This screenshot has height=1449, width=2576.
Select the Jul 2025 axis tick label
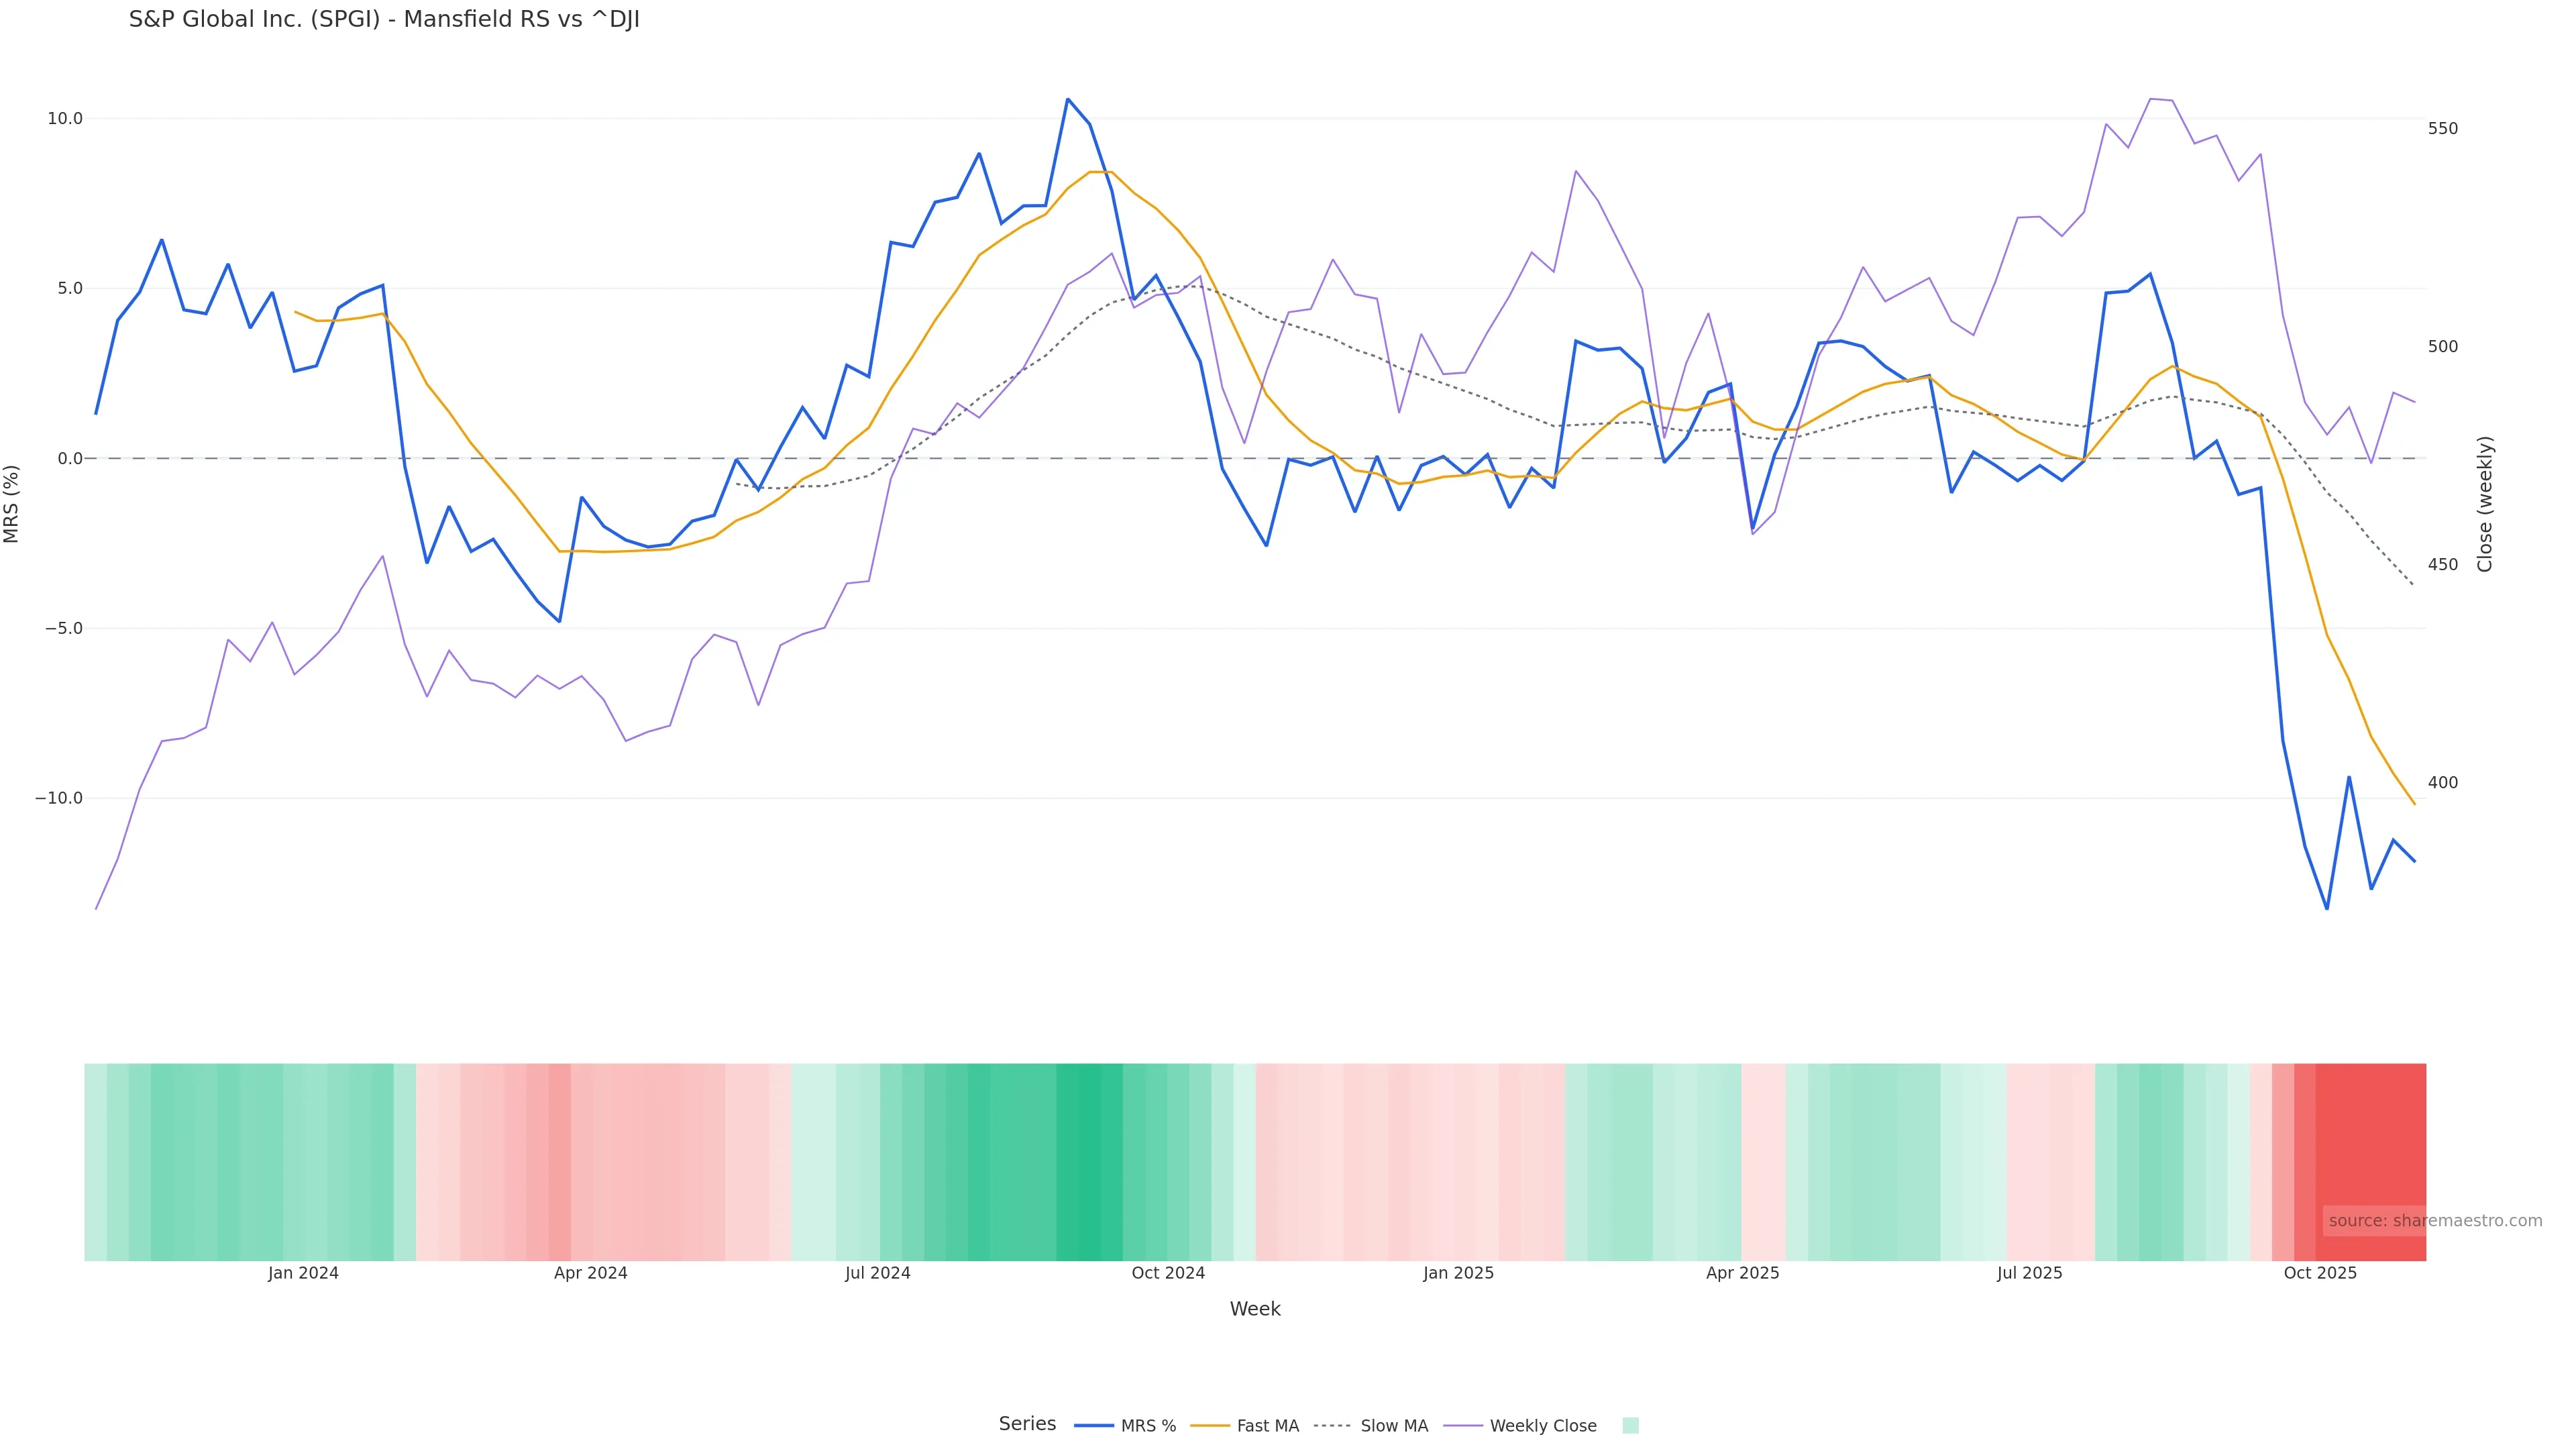(2029, 1274)
